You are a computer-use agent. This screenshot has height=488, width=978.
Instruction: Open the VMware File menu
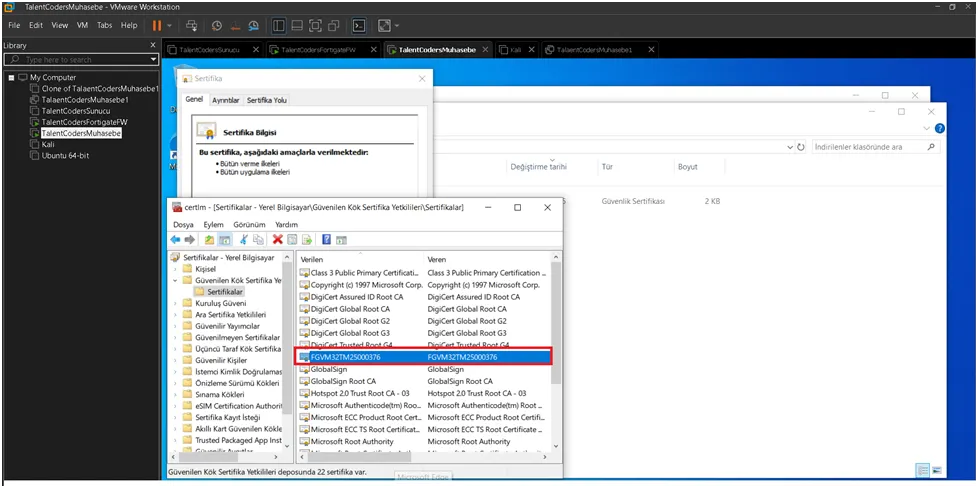click(x=14, y=26)
